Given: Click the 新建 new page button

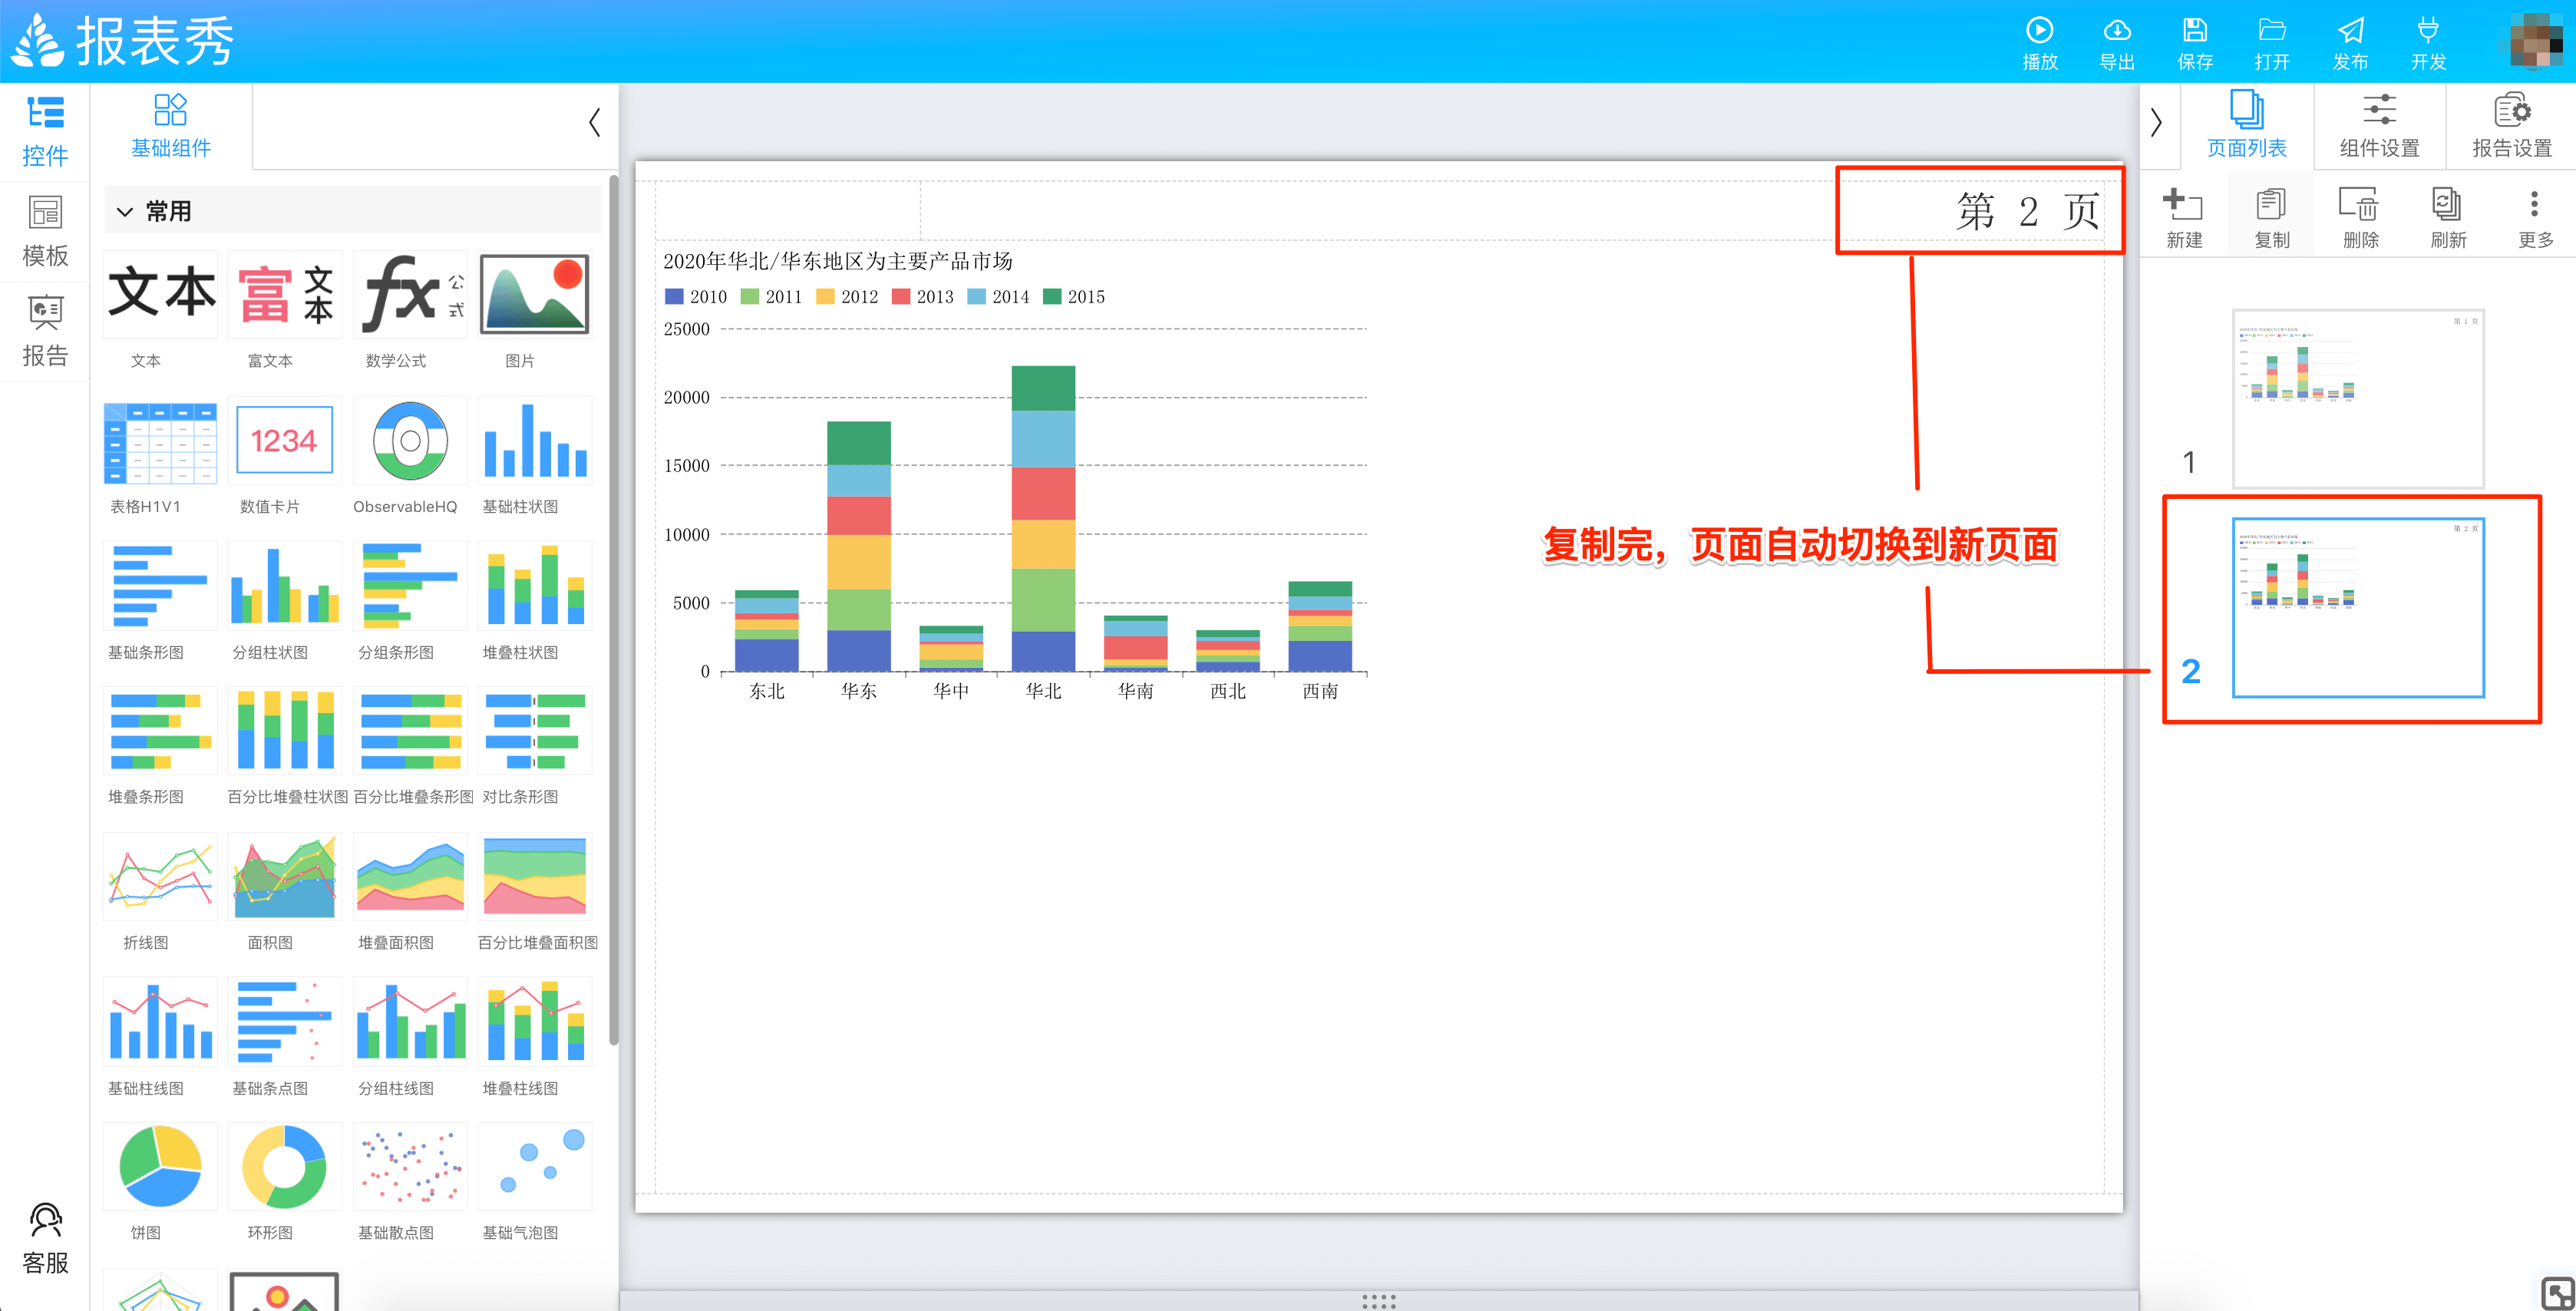Looking at the screenshot, I should [2184, 217].
